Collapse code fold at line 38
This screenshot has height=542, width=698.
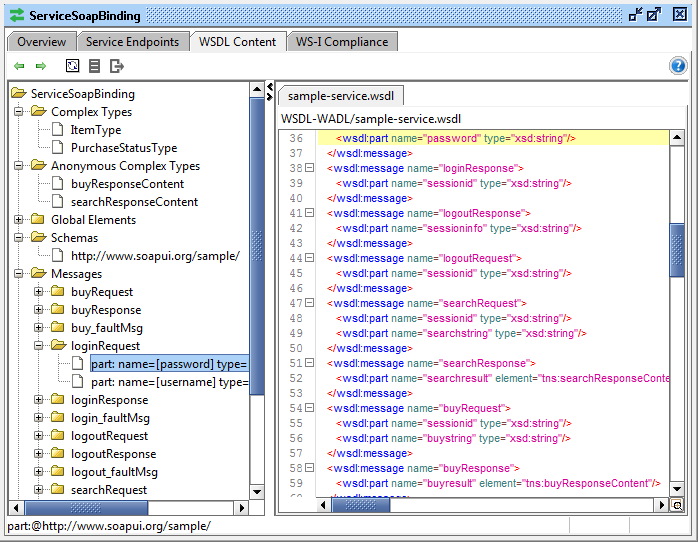coord(309,168)
